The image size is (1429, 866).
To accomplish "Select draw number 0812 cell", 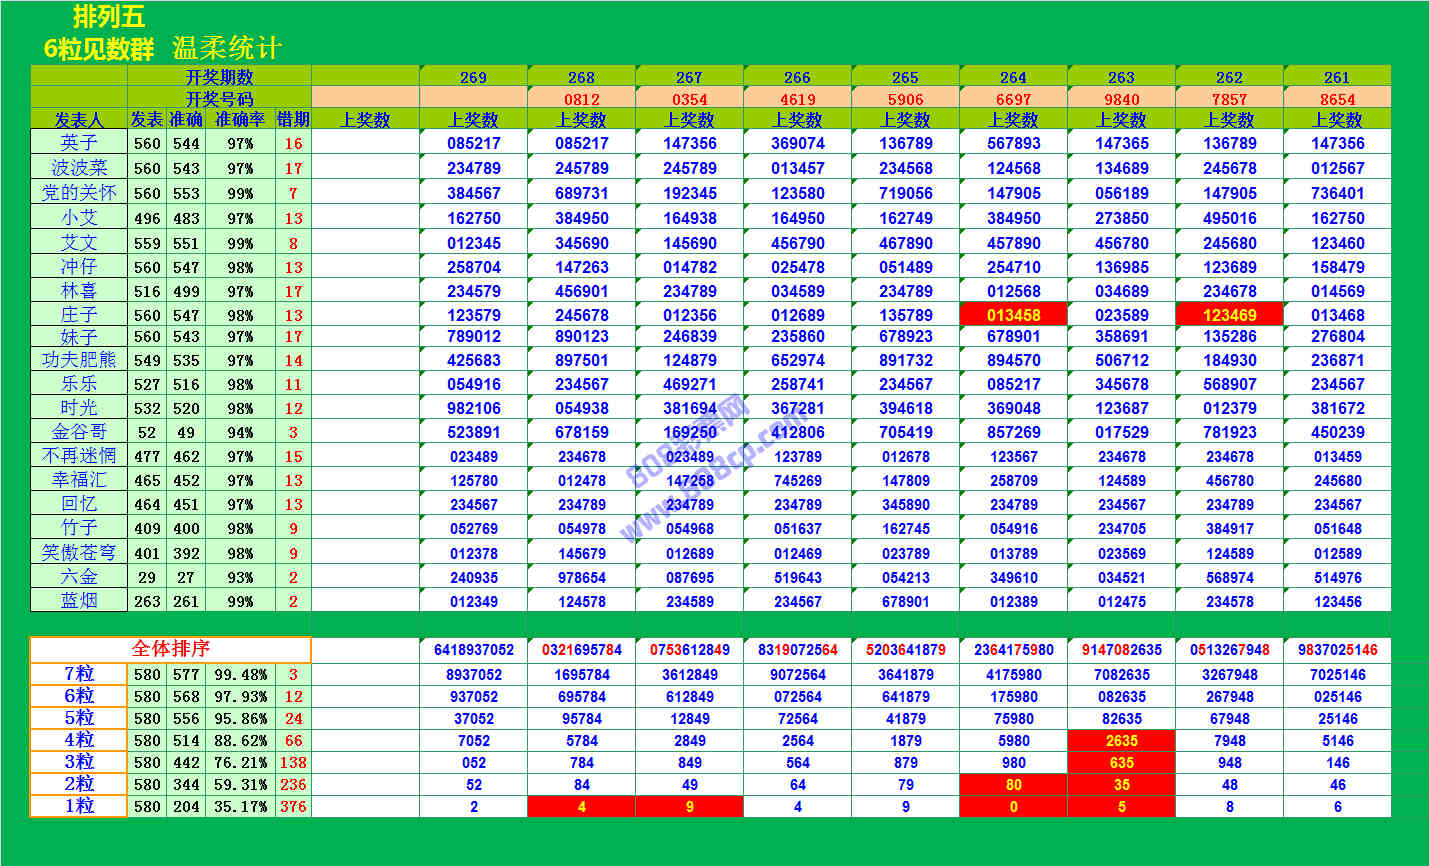I will tap(581, 99).
